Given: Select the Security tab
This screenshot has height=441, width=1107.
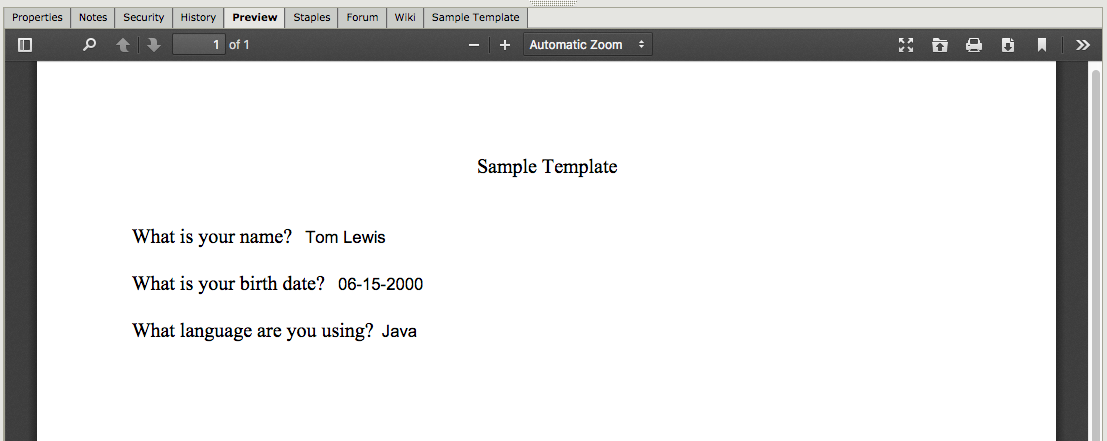Looking at the screenshot, I should (x=144, y=17).
